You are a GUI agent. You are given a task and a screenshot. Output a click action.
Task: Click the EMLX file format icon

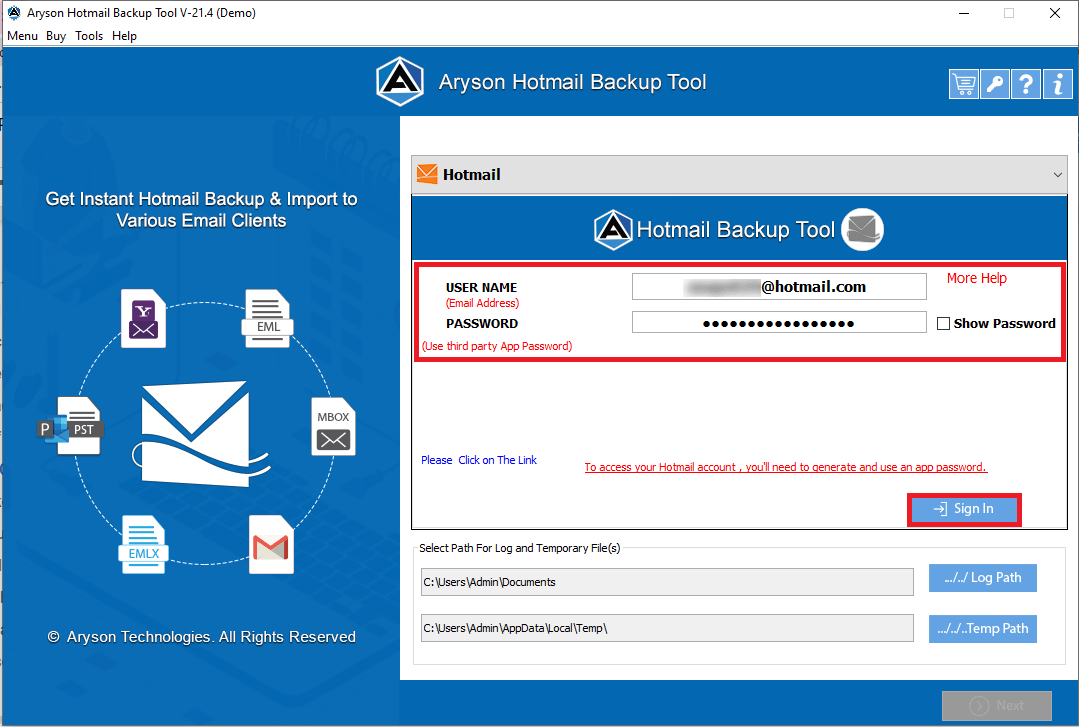(x=143, y=545)
